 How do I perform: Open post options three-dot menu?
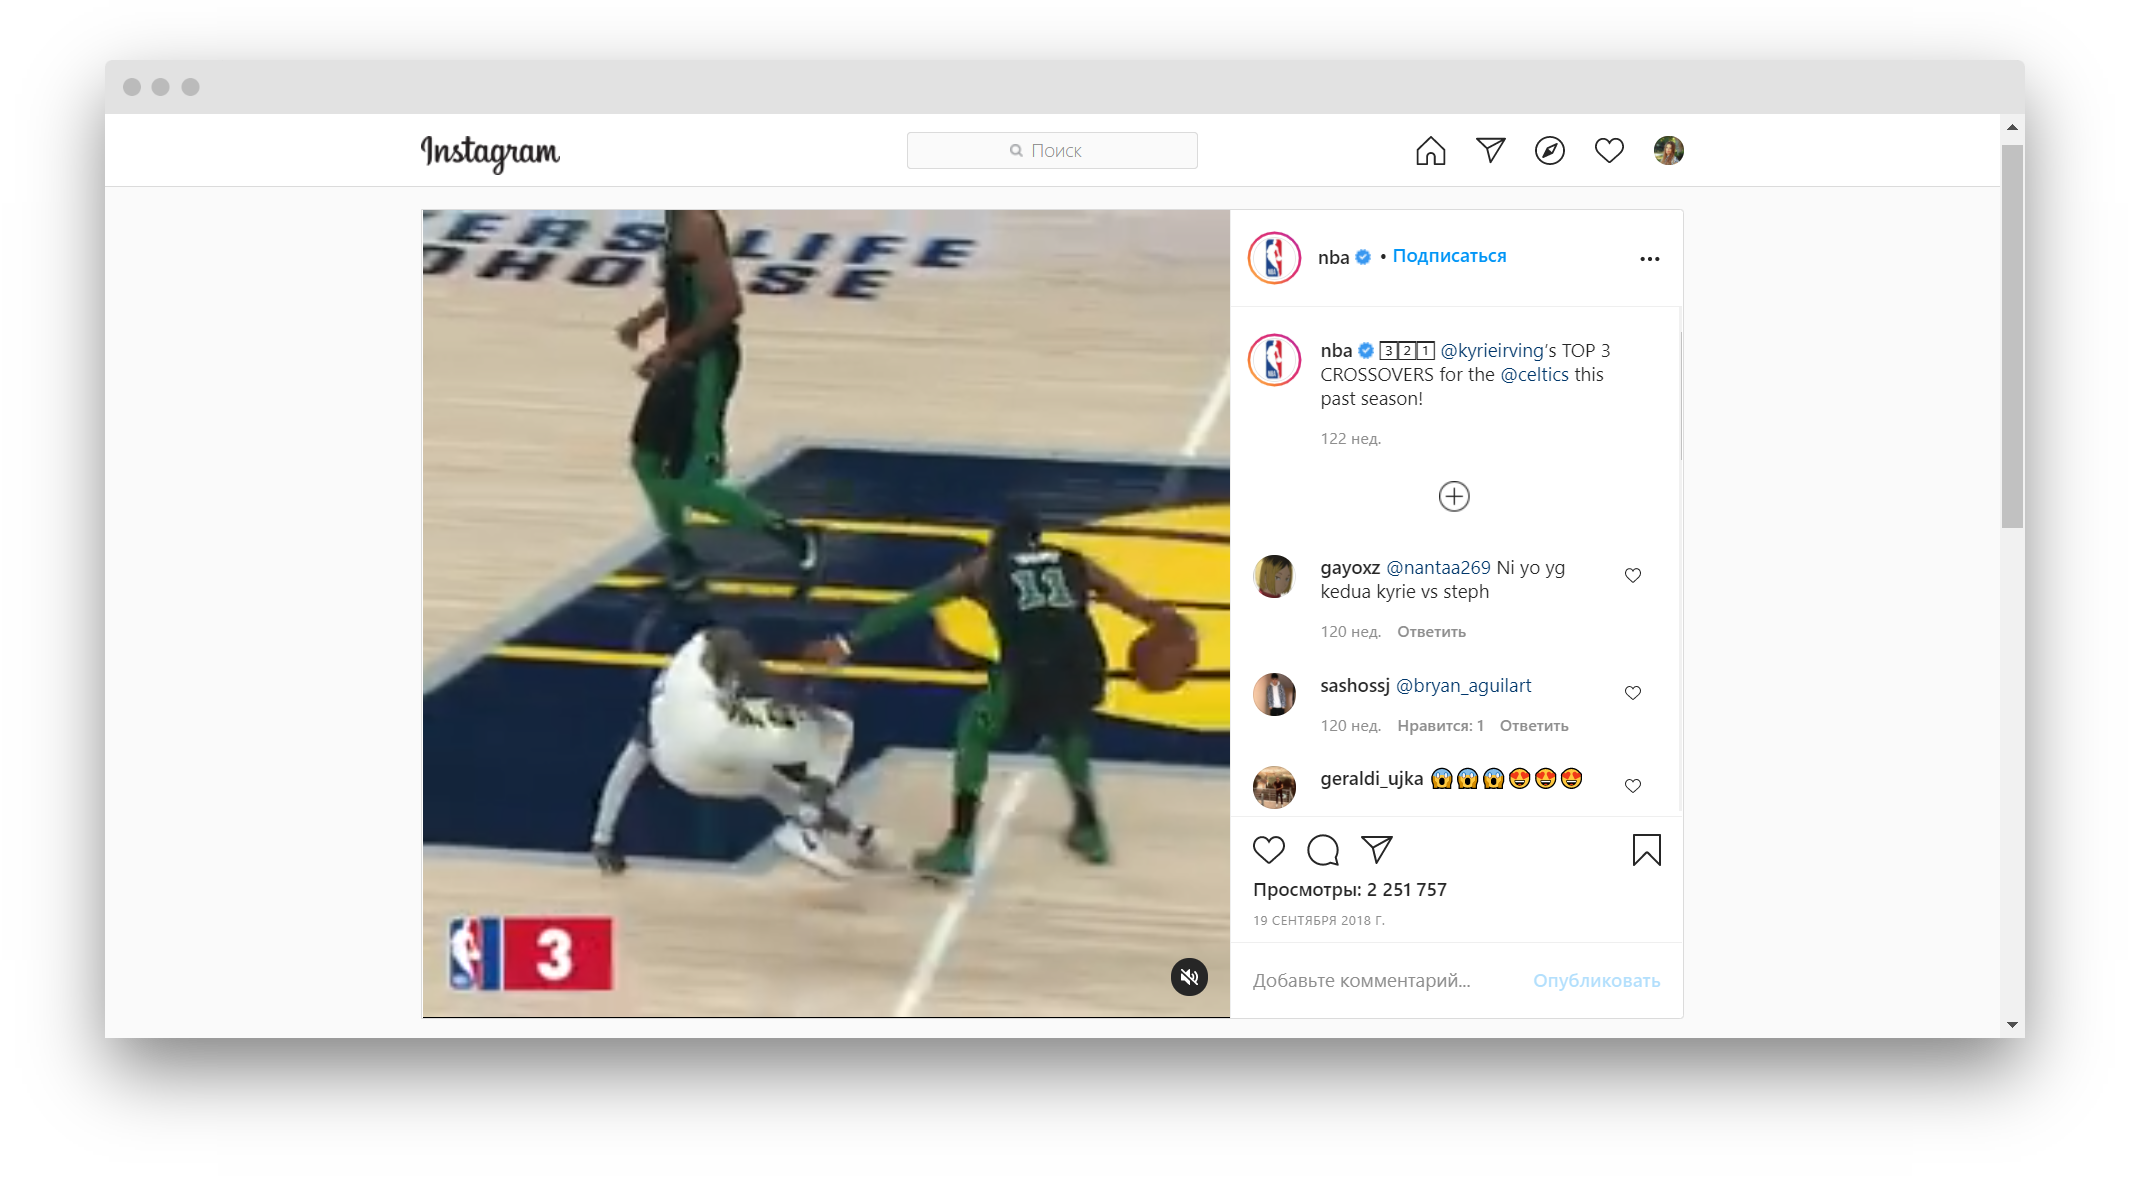pyautogui.click(x=1649, y=259)
